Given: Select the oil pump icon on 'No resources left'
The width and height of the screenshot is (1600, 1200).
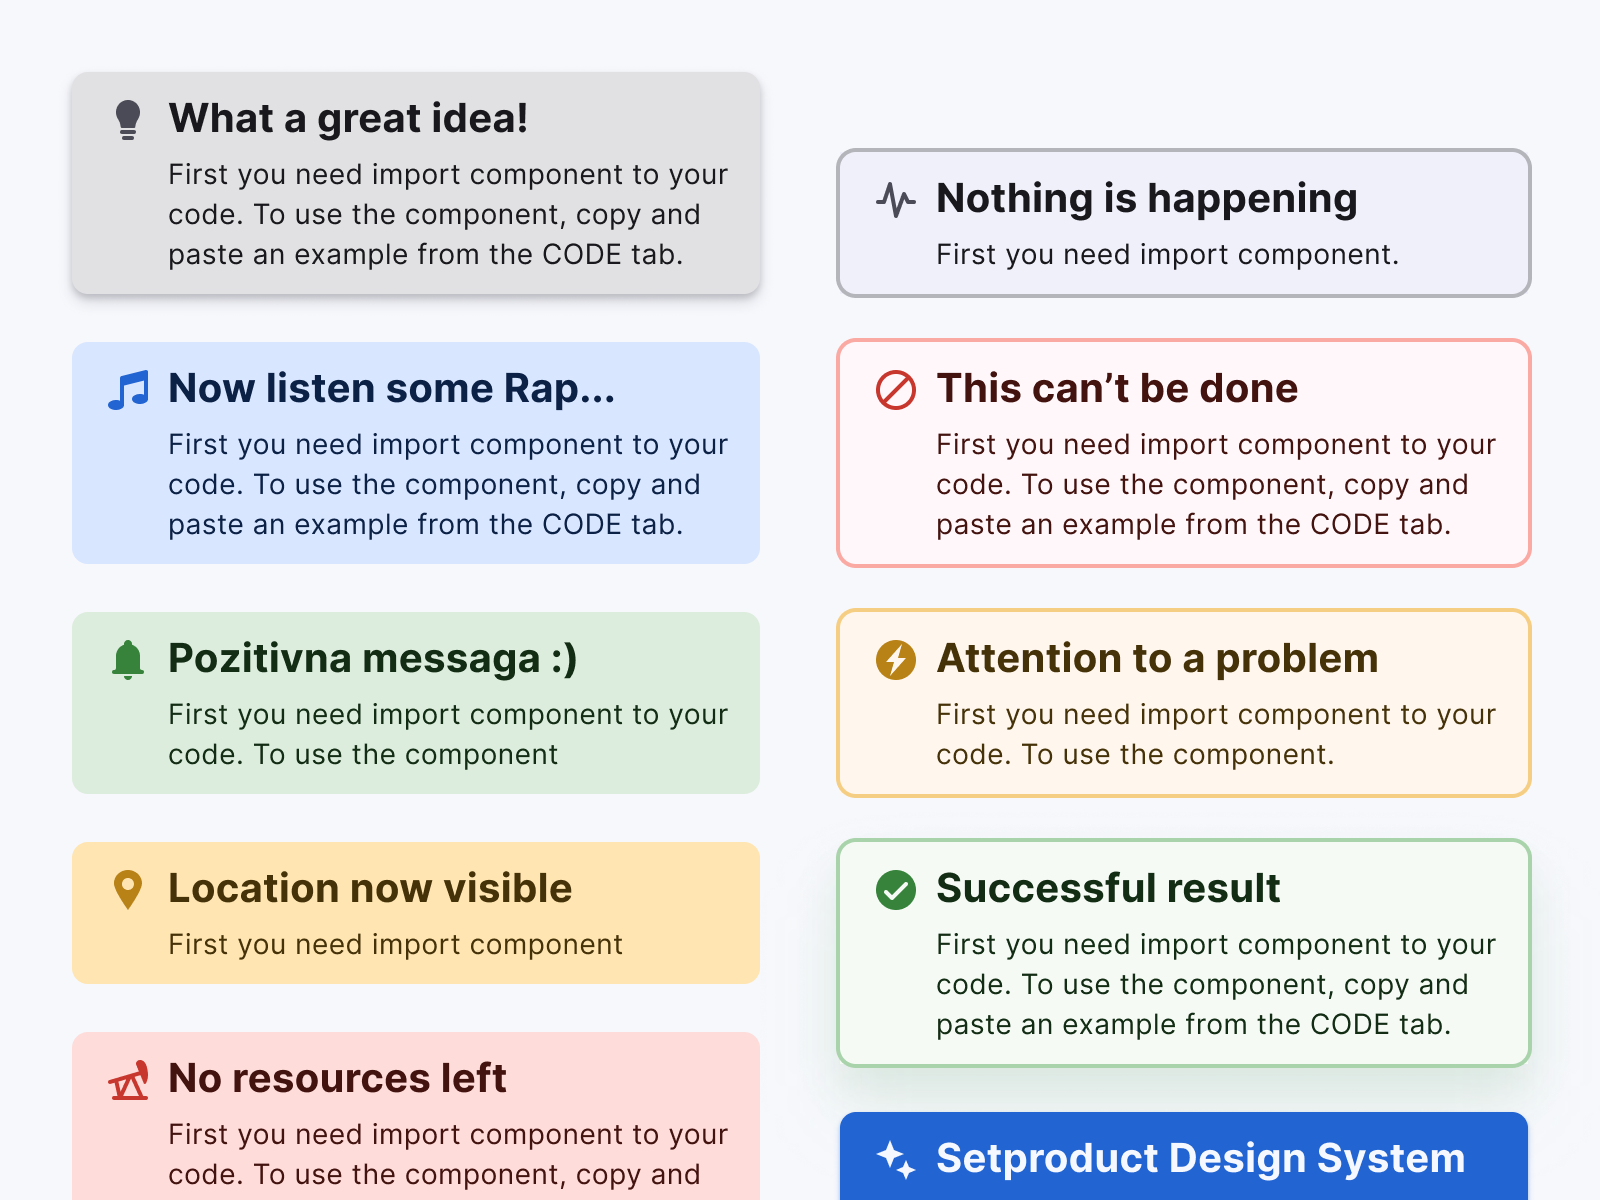Looking at the screenshot, I should [128, 1078].
